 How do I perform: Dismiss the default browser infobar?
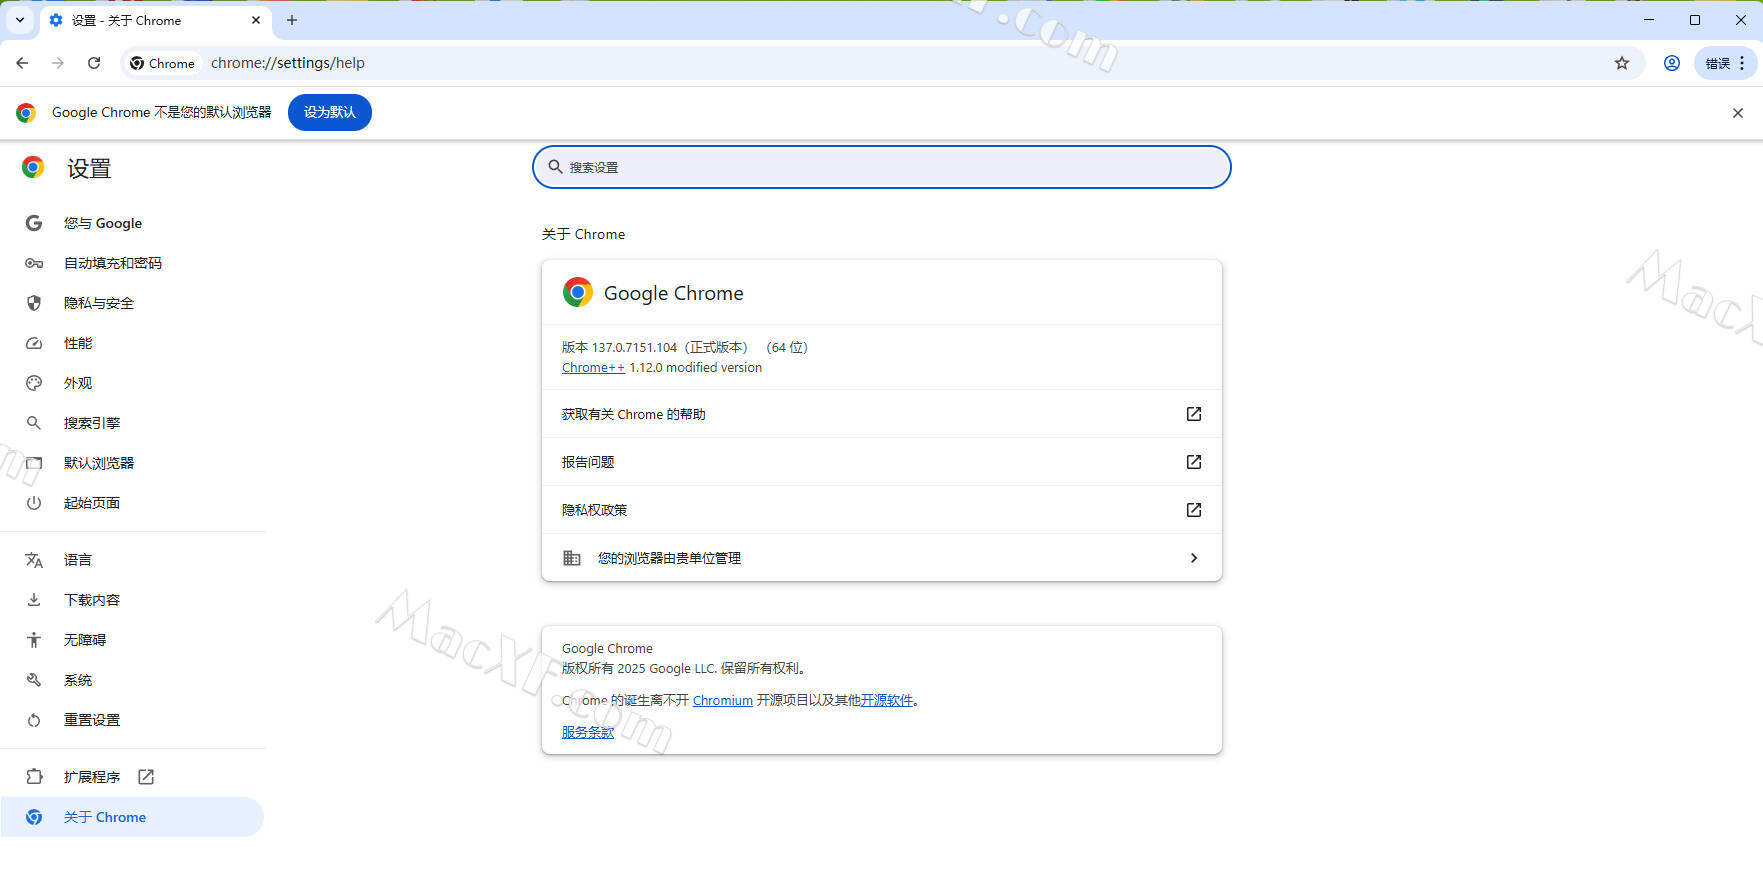[1738, 113]
